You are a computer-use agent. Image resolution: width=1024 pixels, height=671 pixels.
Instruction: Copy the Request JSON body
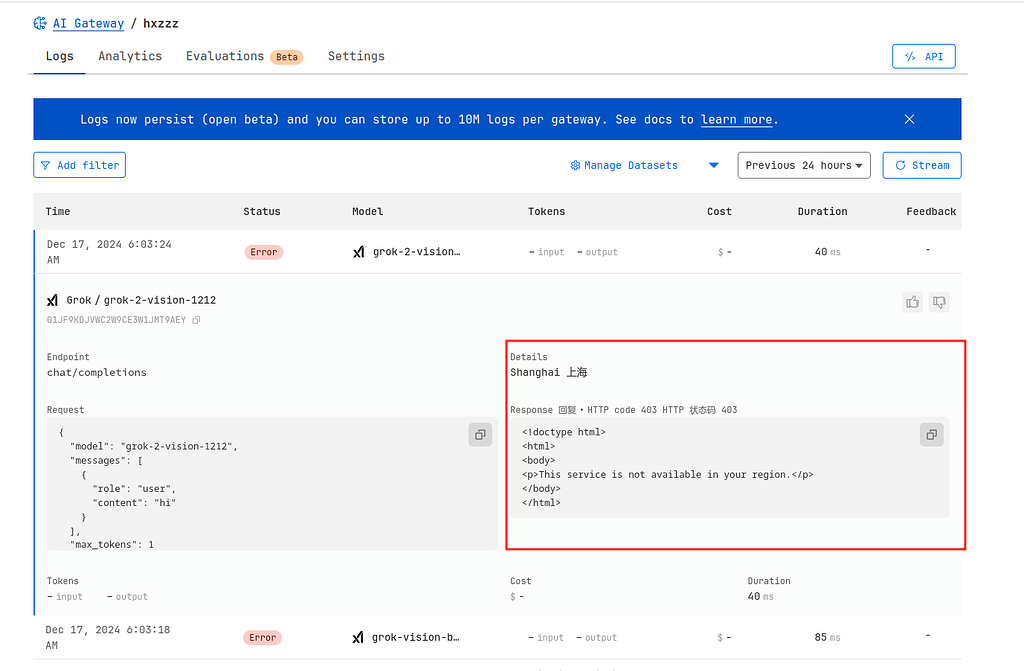(x=480, y=434)
